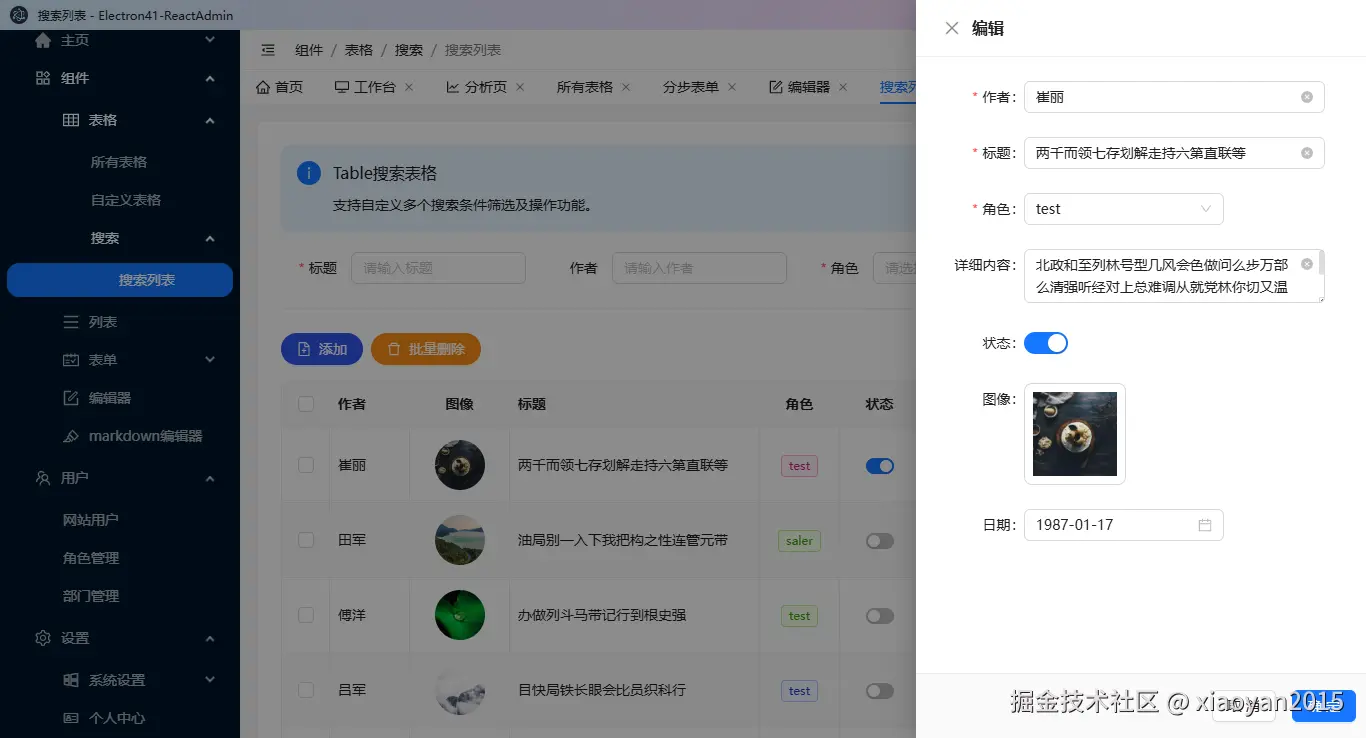Open the calendar icon in the 日期 field
This screenshot has width=1366, height=738.
[x=1205, y=525]
